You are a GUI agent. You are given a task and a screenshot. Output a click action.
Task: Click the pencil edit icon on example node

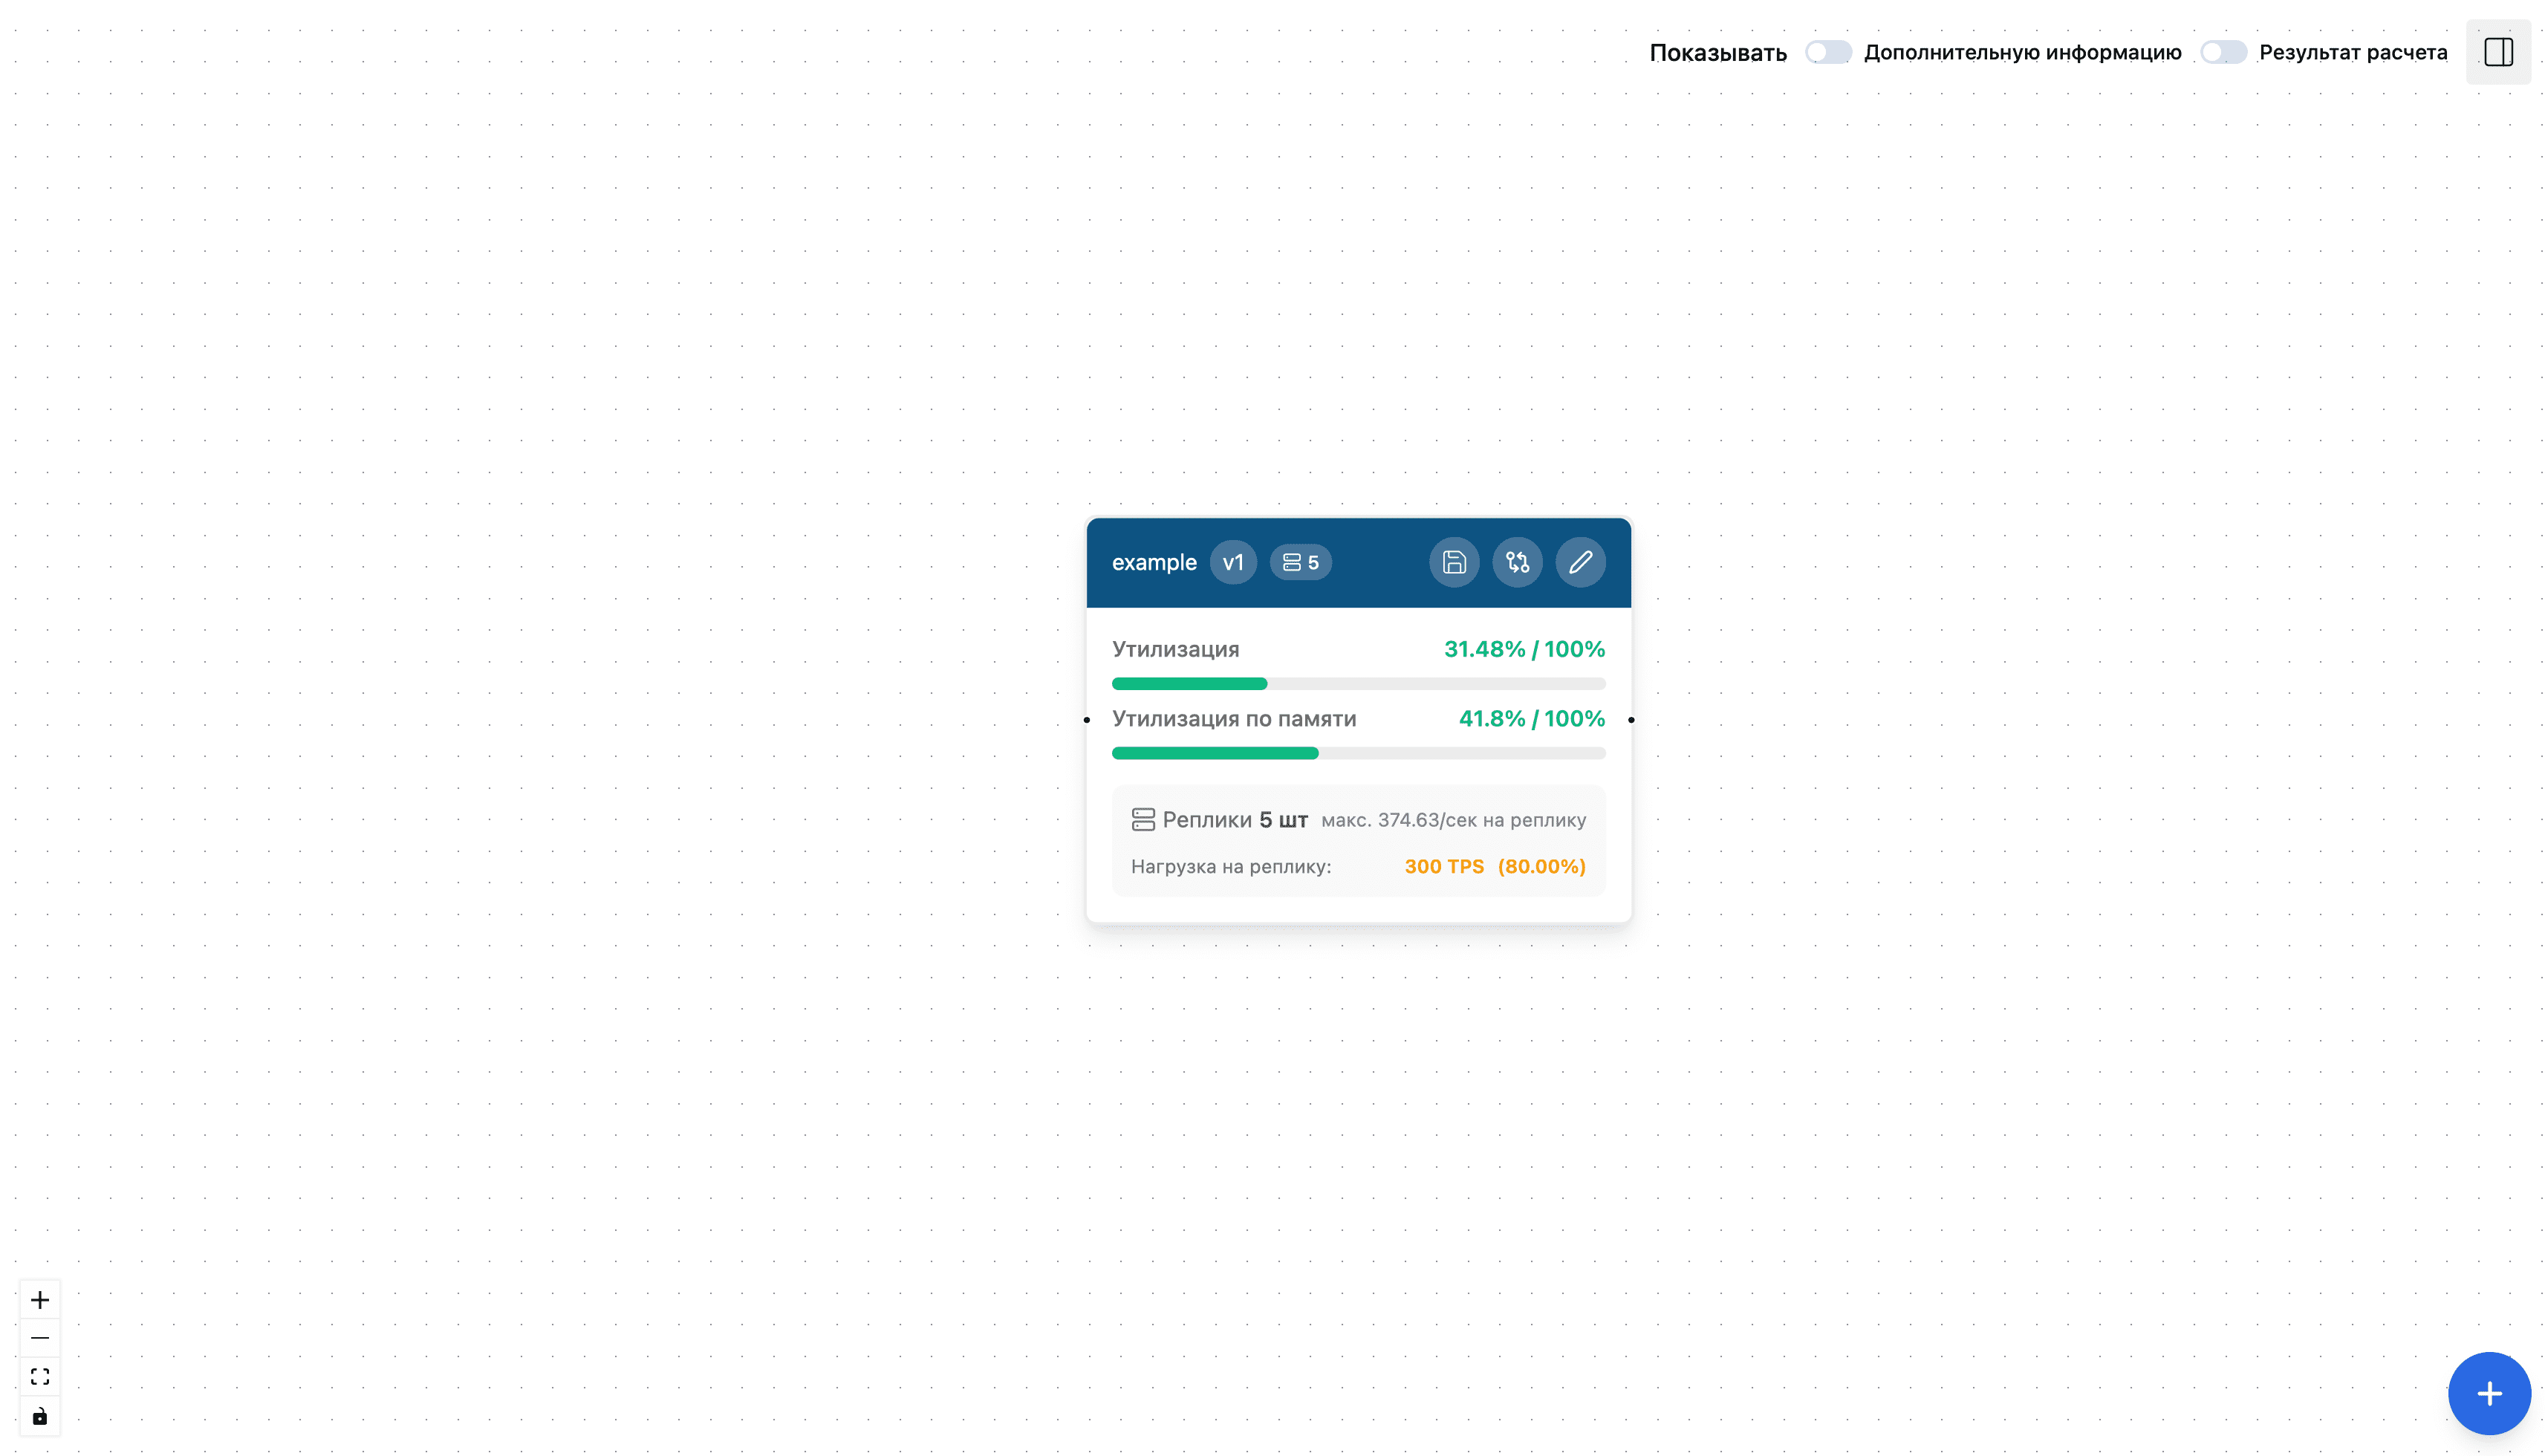tap(1580, 562)
